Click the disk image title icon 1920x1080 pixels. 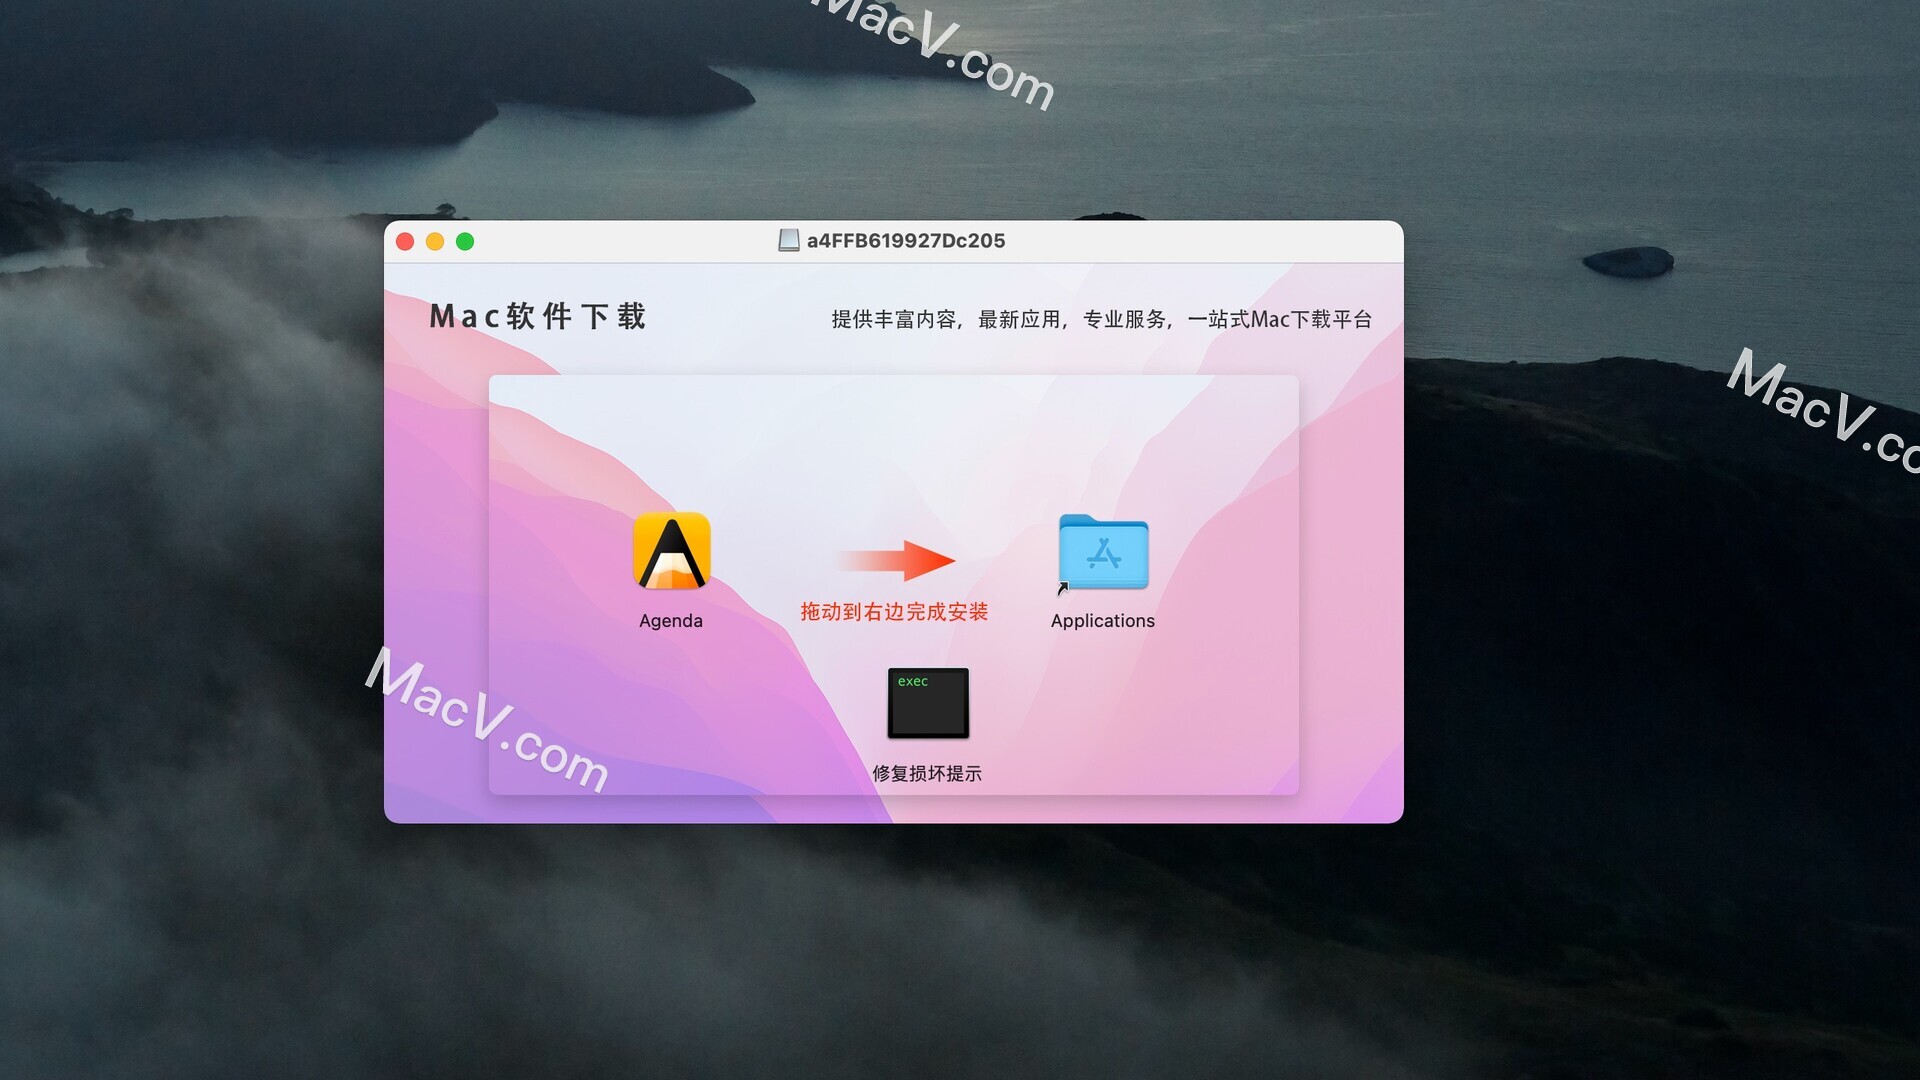click(786, 239)
